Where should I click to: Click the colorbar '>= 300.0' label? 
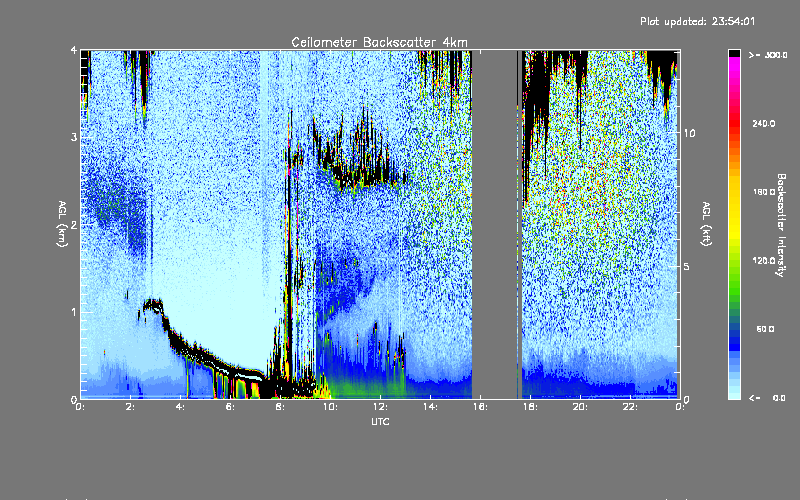(768, 55)
